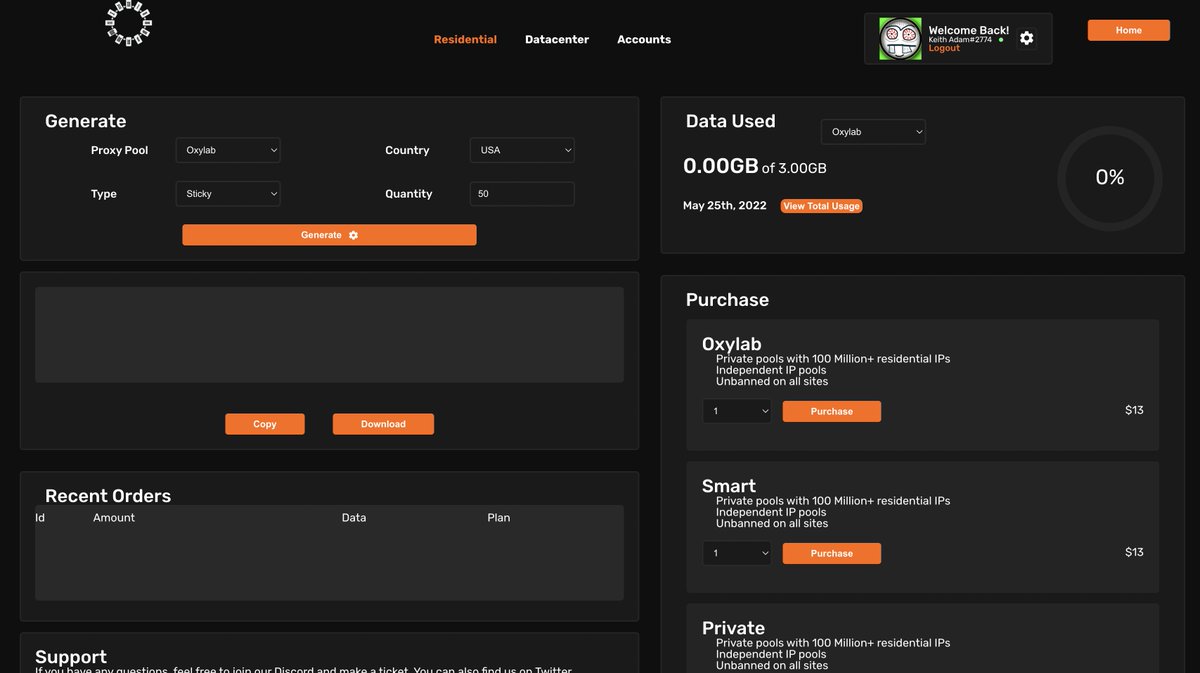Open account settings gear icon
The width and height of the screenshot is (1200, 673).
(x=1026, y=38)
